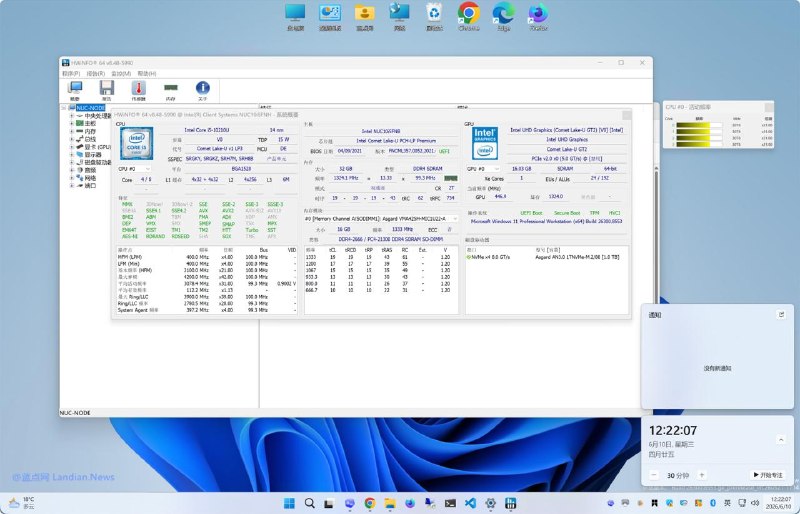This screenshot has height=514, width=800.
Task: Close the system summary window
Action: pos(627,115)
